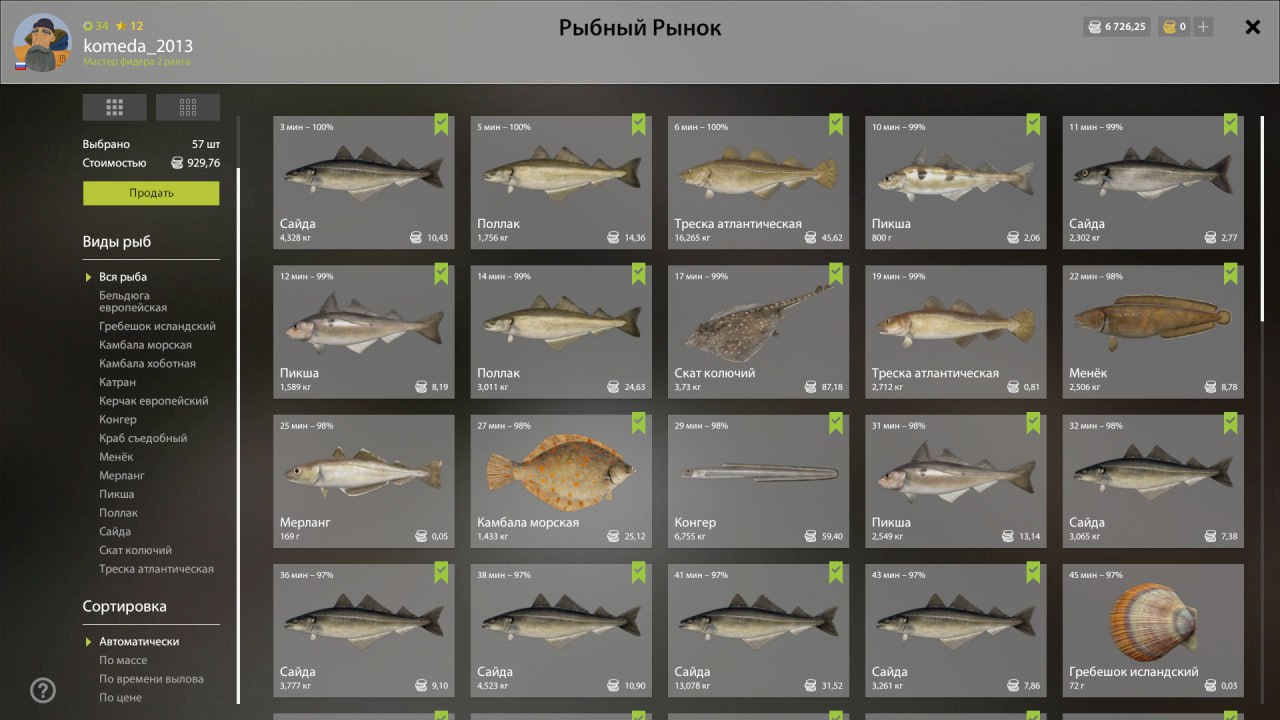Filter fish list by Треска атлантическая

click(156, 569)
